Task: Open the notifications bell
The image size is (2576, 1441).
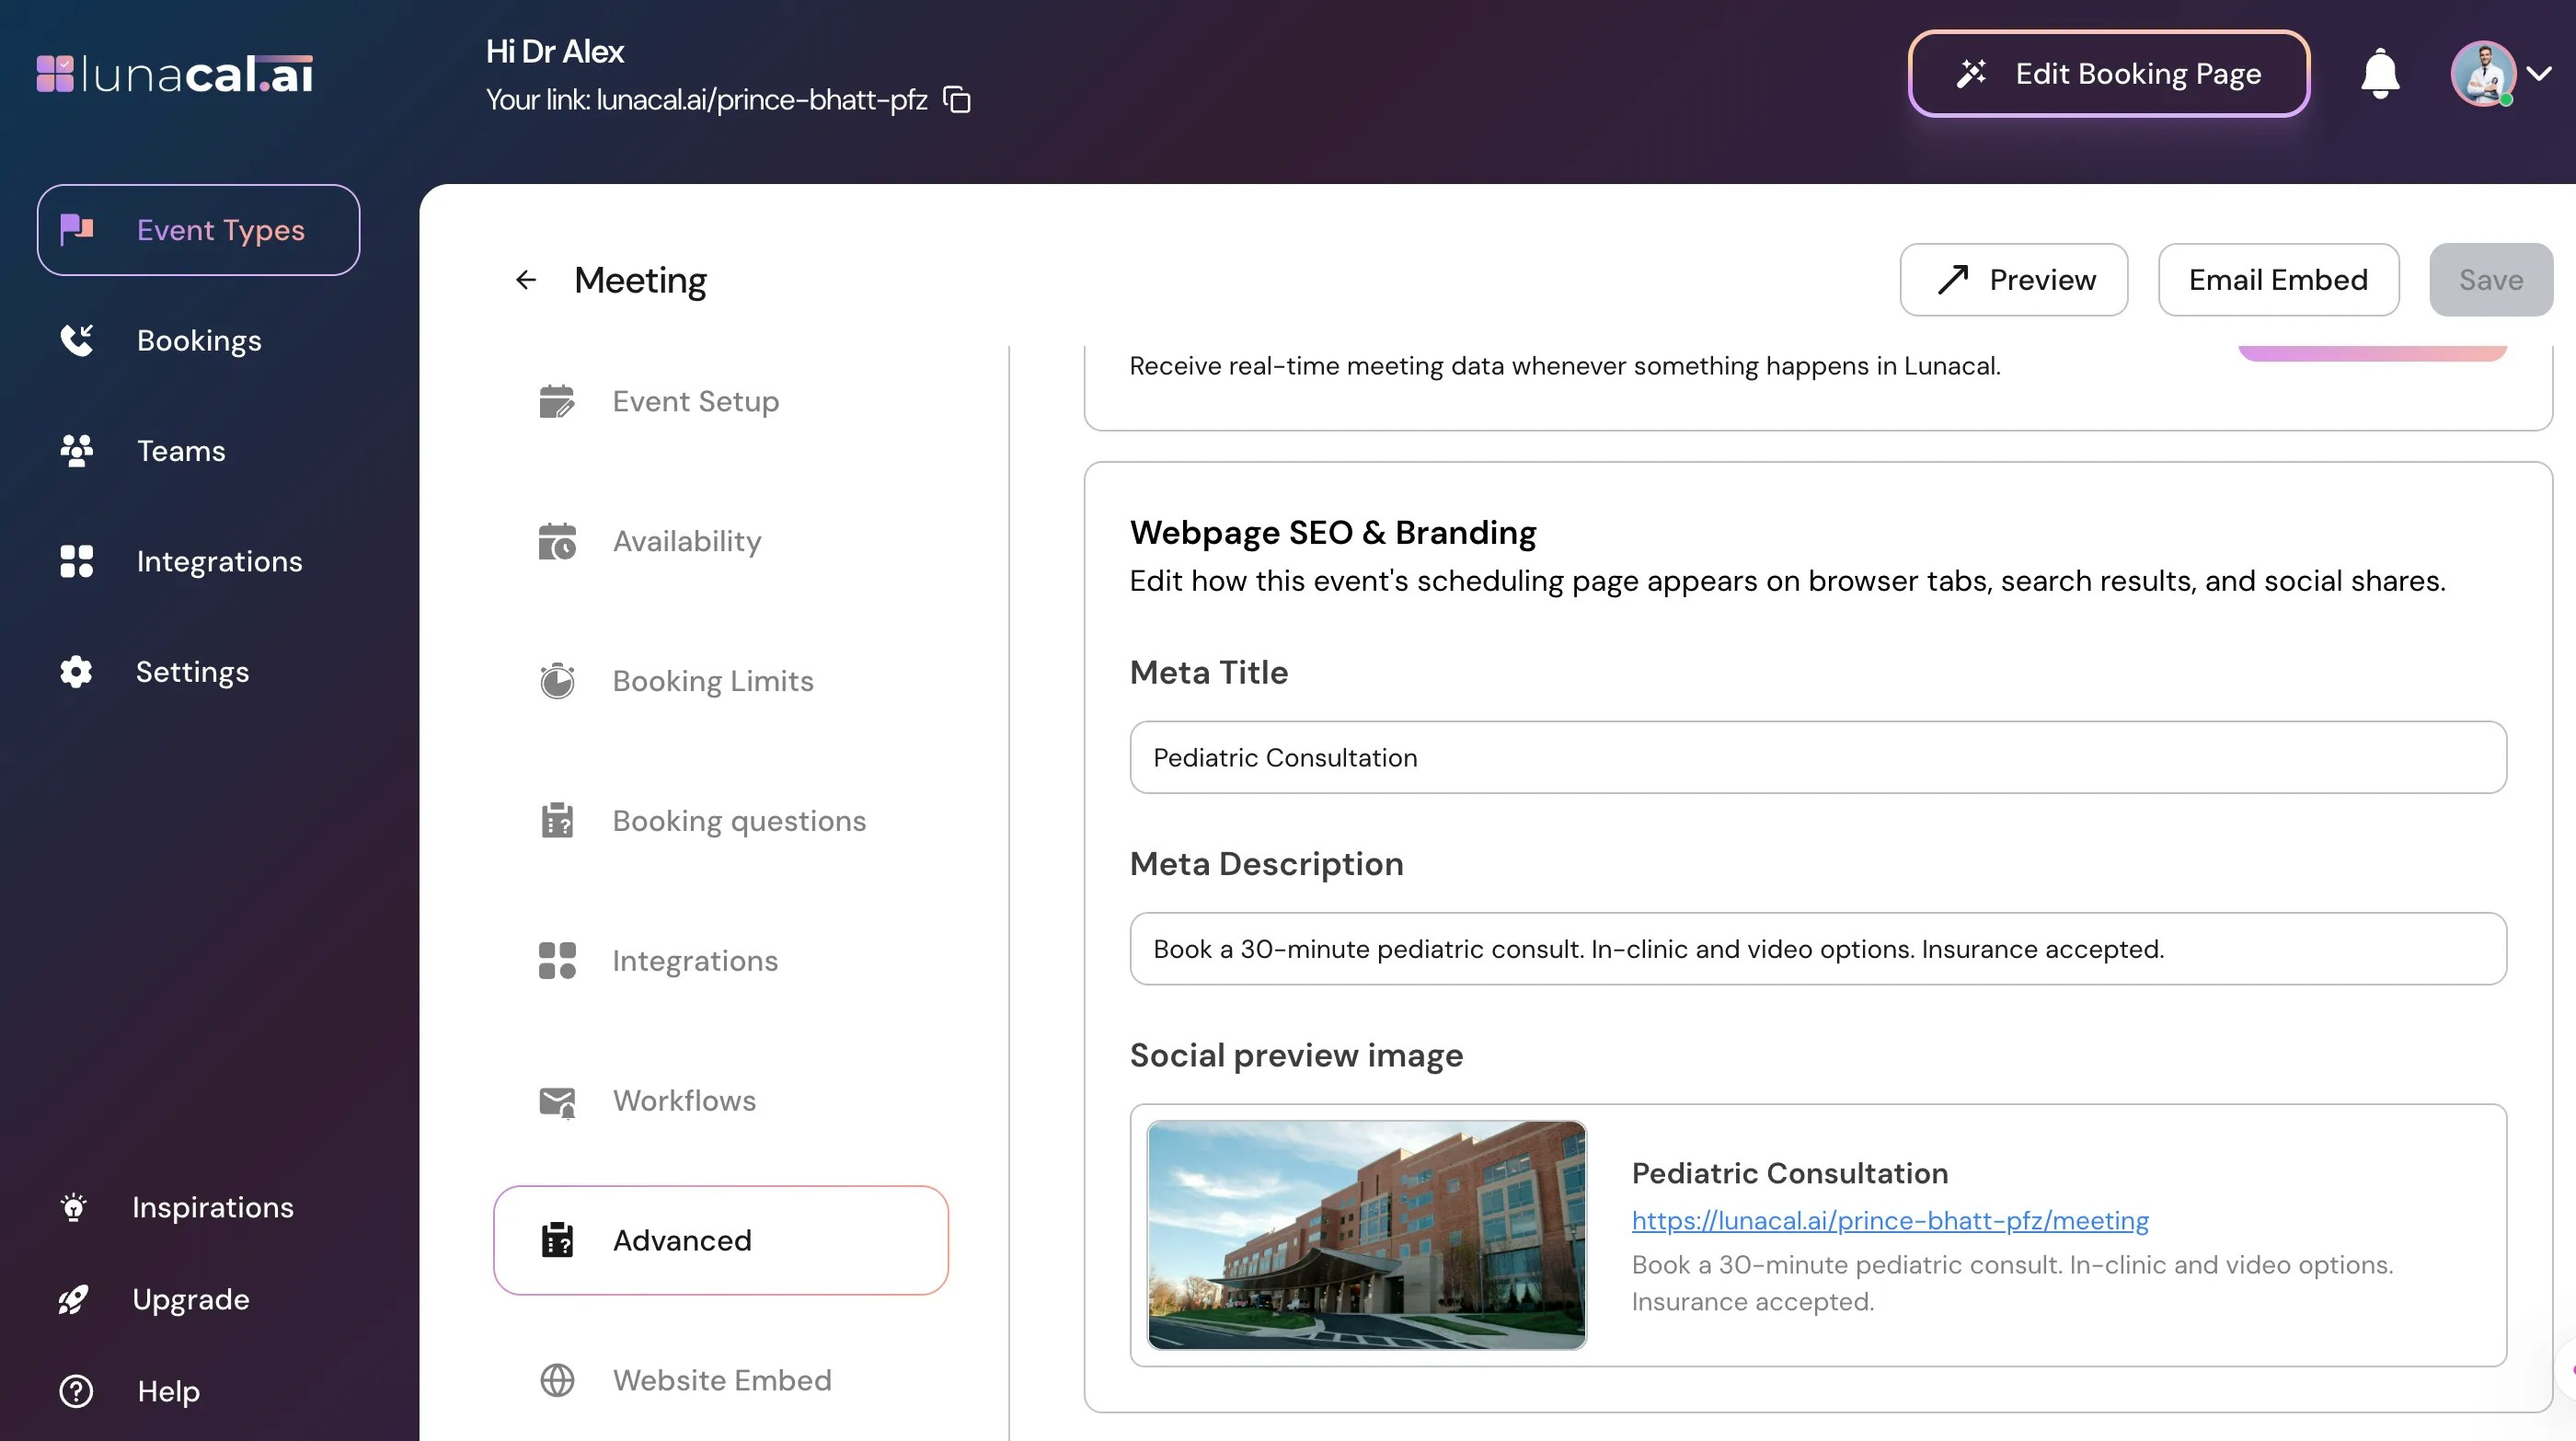Action: pos(2379,74)
